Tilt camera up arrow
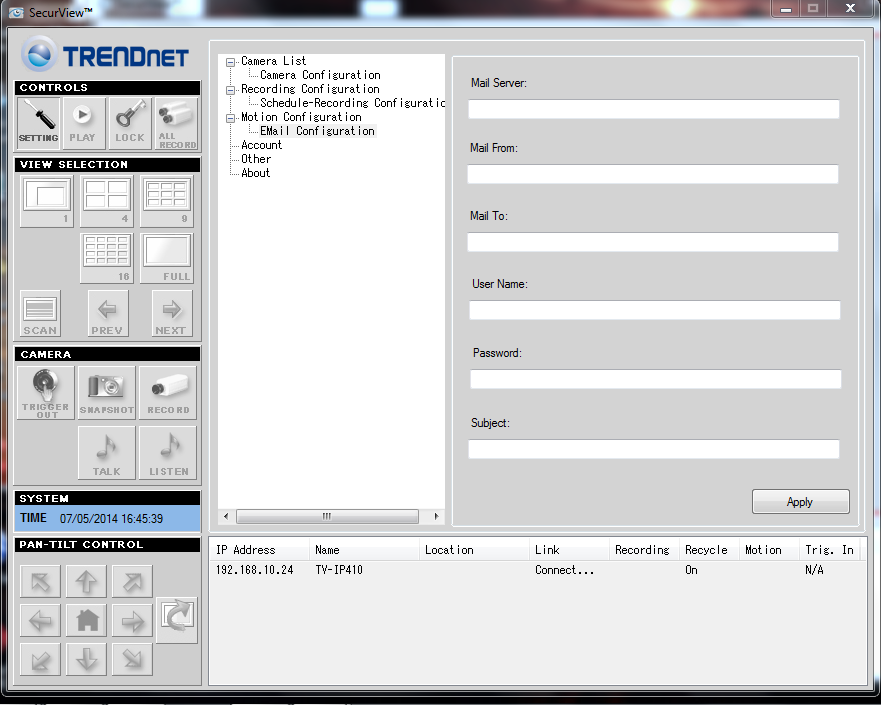 (87, 581)
